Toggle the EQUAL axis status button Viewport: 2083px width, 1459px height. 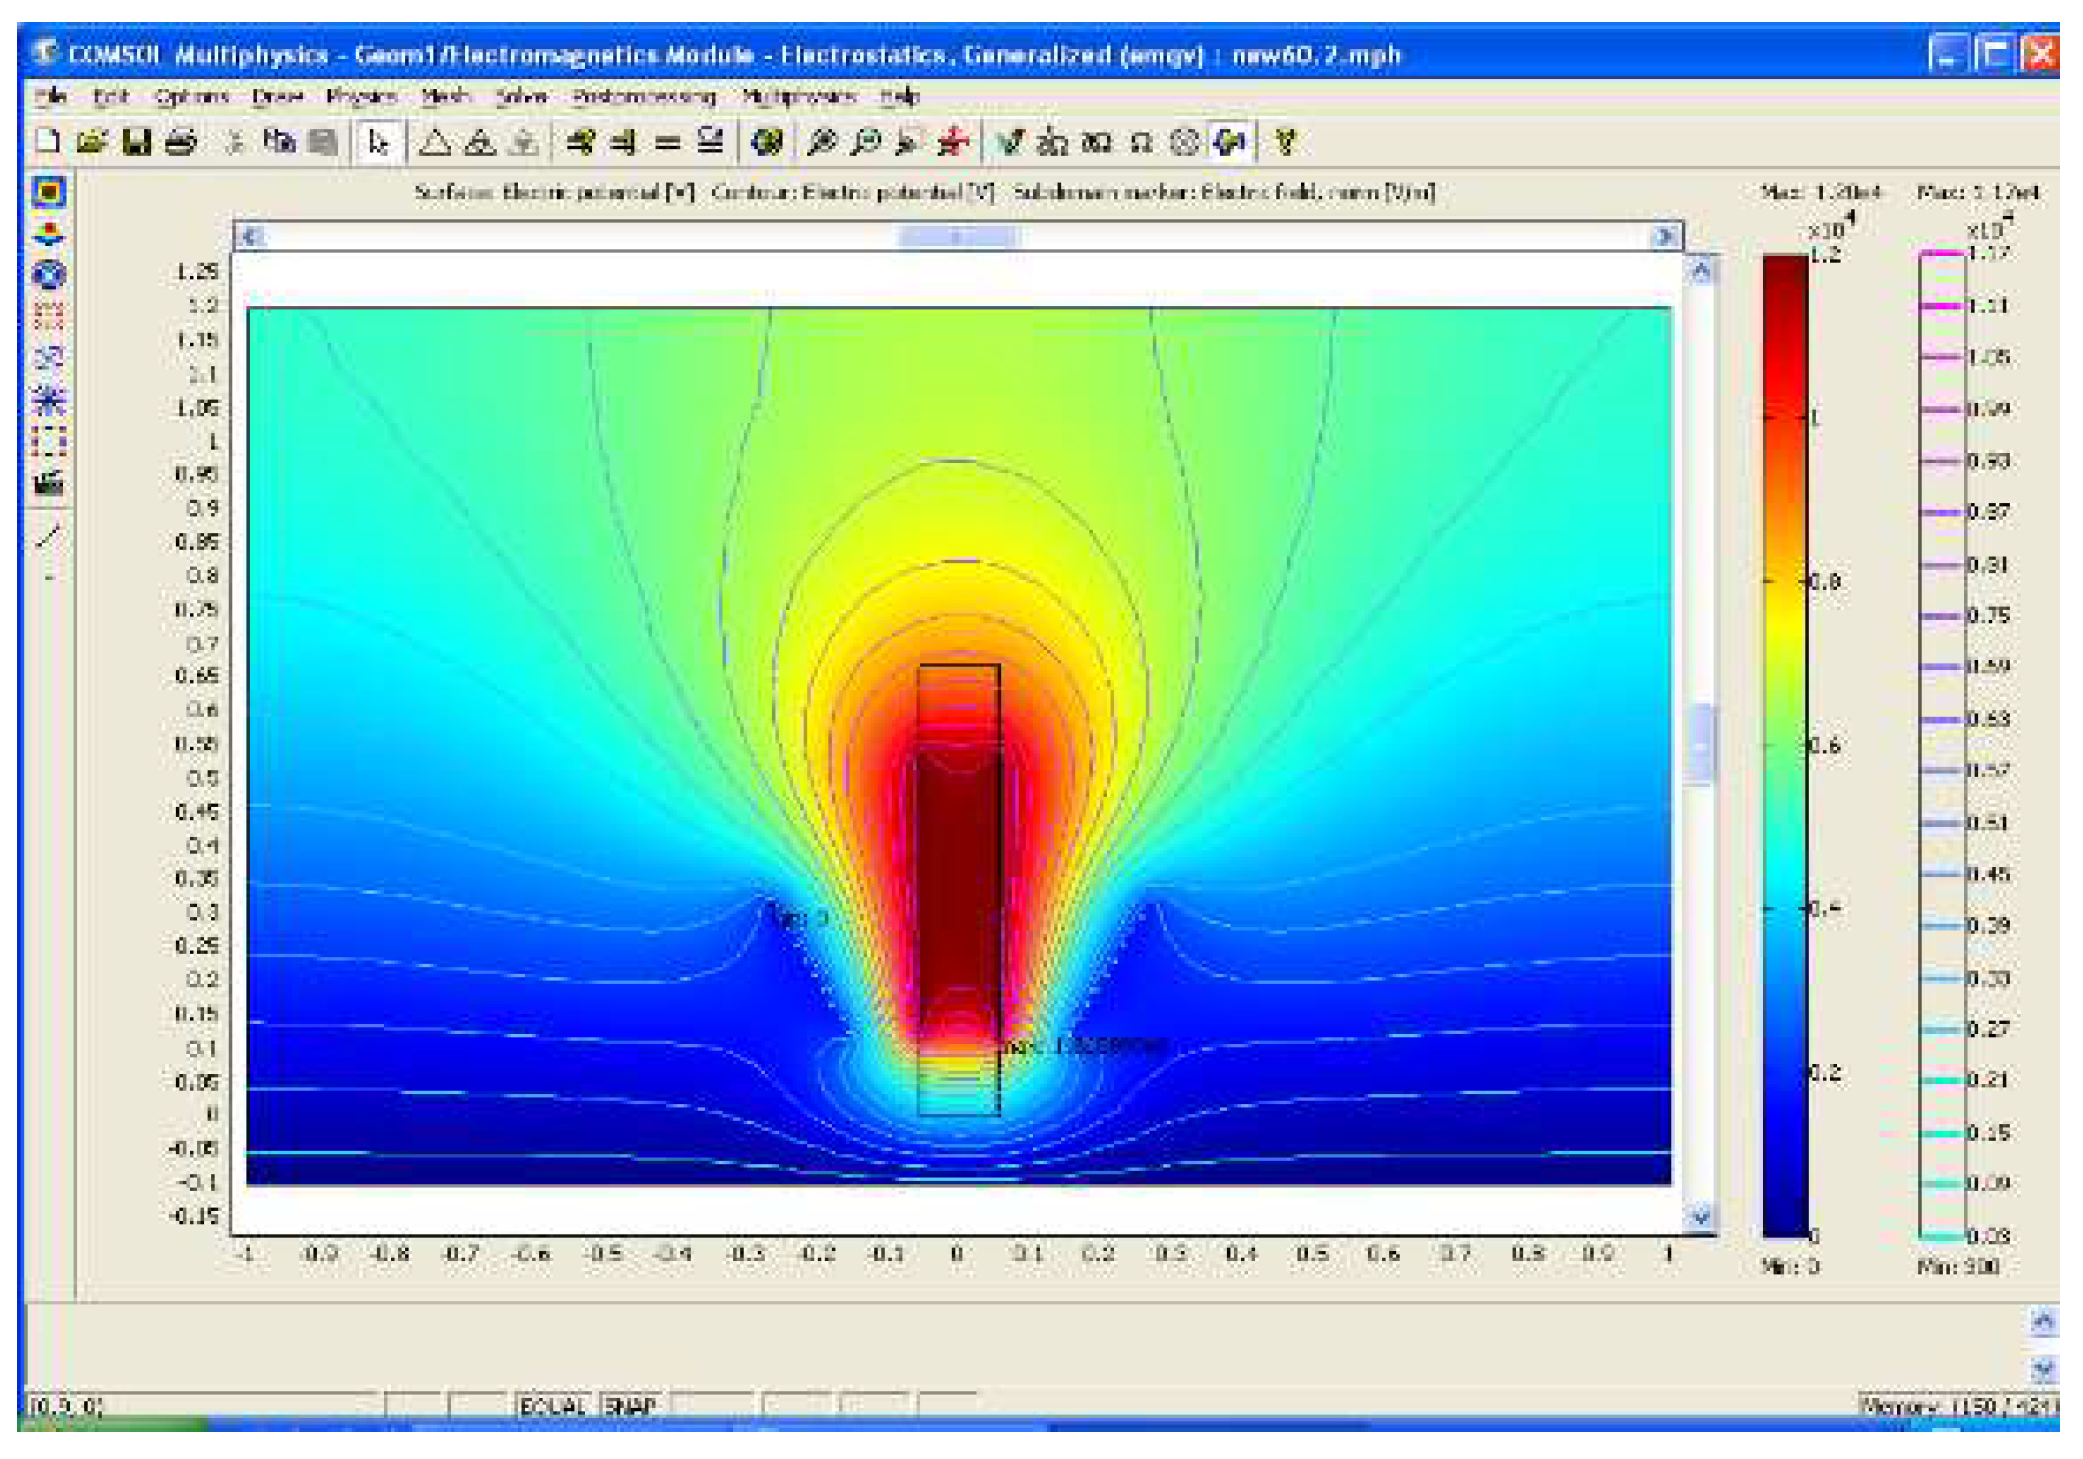551,1406
